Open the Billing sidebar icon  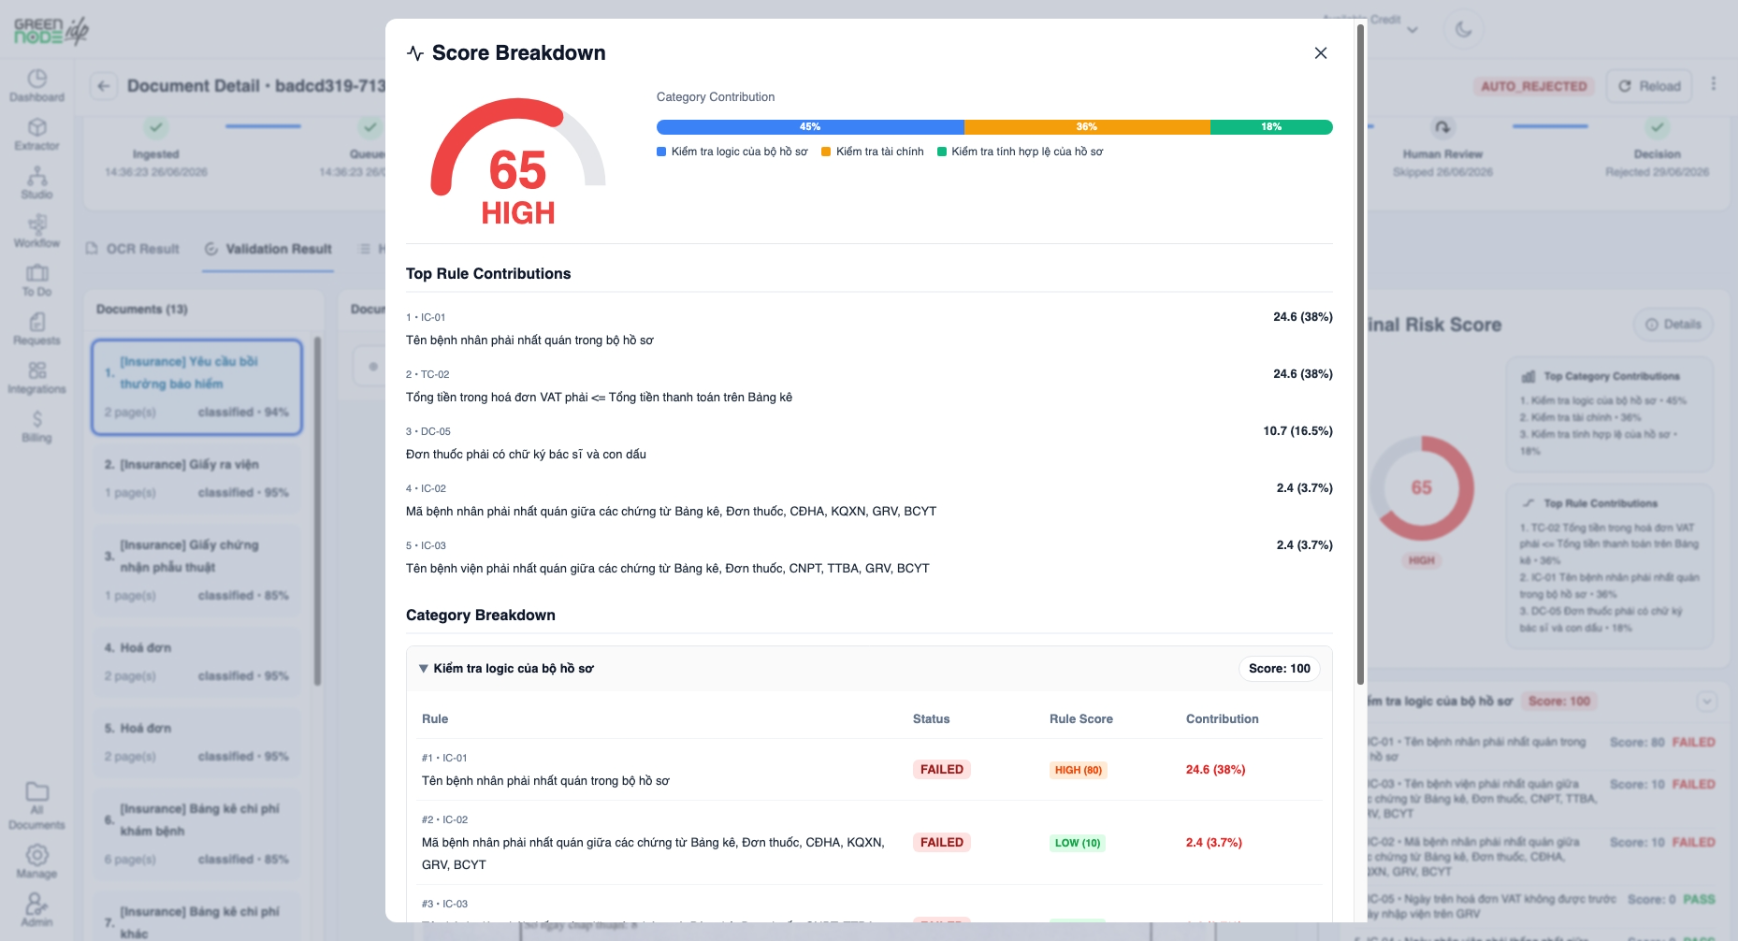tap(37, 426)
